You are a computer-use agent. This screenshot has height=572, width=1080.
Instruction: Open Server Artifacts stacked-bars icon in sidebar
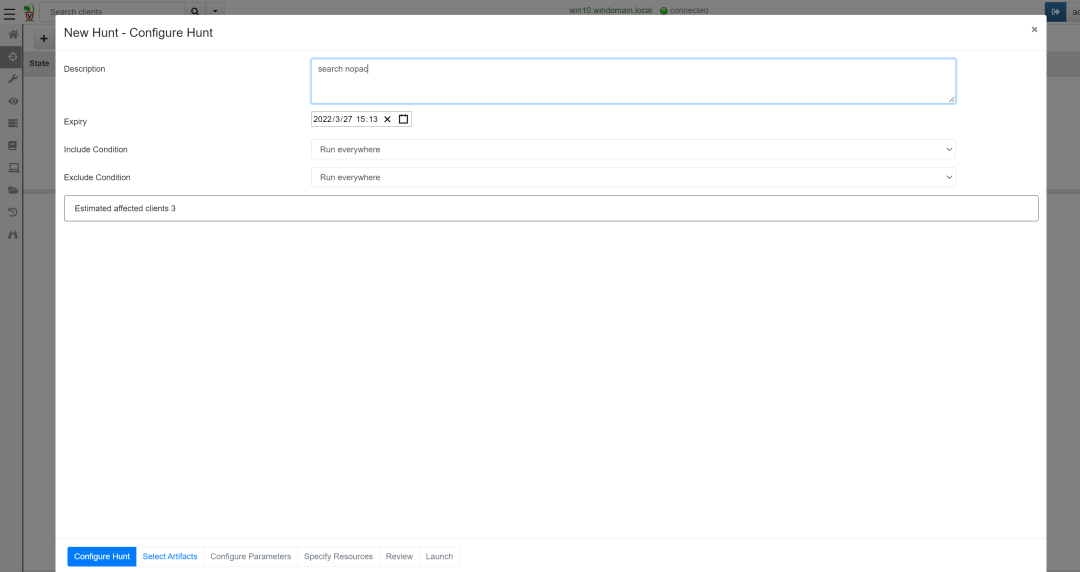pos(12,123)
